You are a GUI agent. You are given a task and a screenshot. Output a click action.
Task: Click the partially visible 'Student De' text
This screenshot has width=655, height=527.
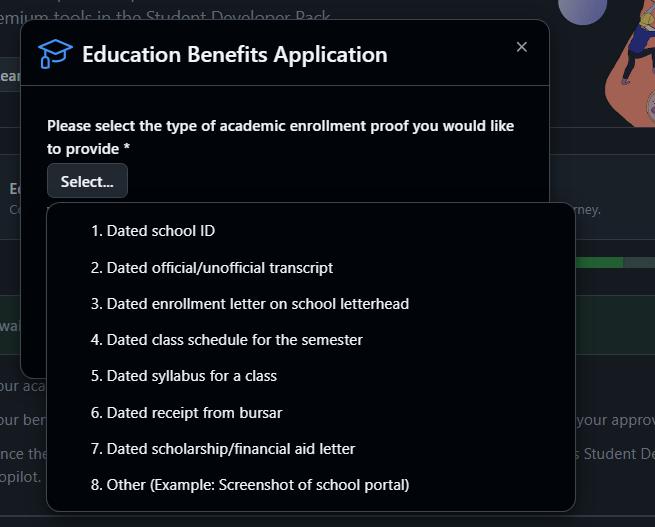click(619, 454)
